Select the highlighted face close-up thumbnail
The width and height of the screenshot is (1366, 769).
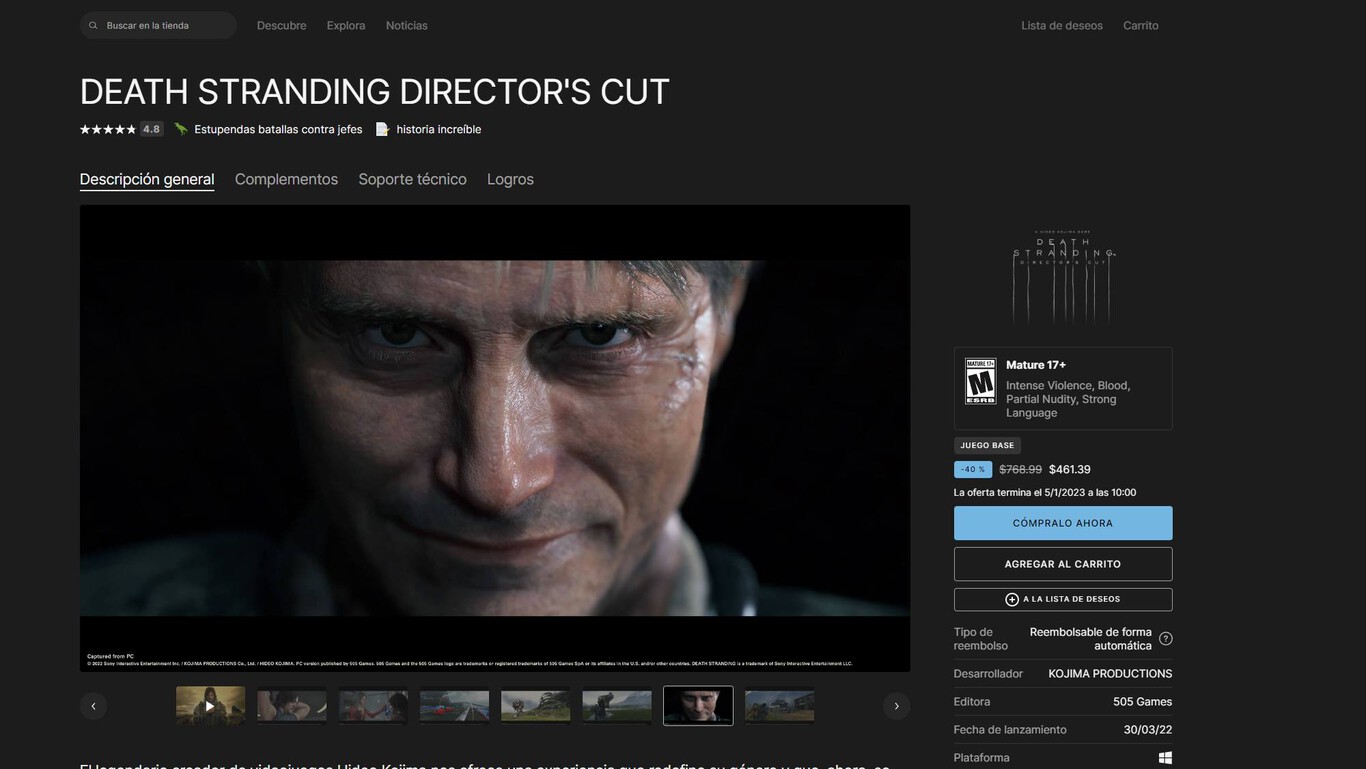pos(698,705)
